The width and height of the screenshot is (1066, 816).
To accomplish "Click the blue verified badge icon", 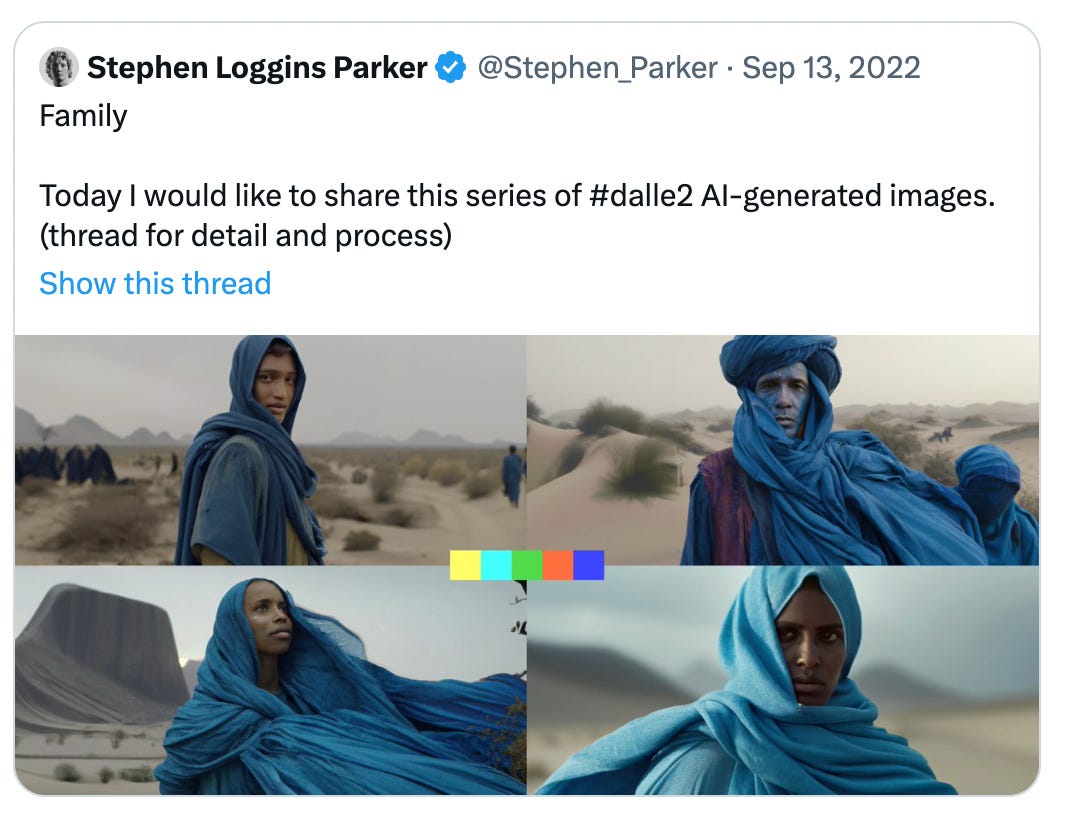I will click(x=450, y=67).
